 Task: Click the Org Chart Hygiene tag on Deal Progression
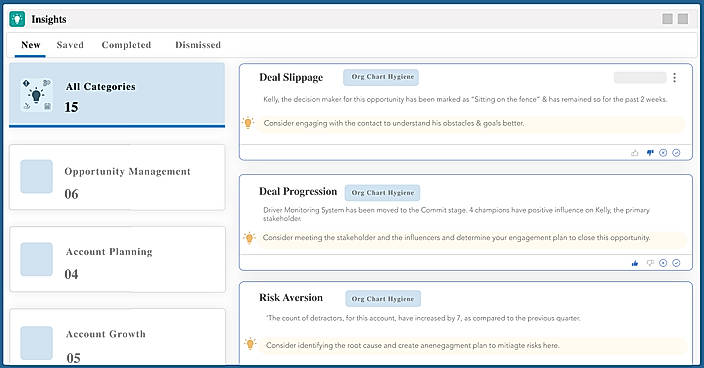383,193
